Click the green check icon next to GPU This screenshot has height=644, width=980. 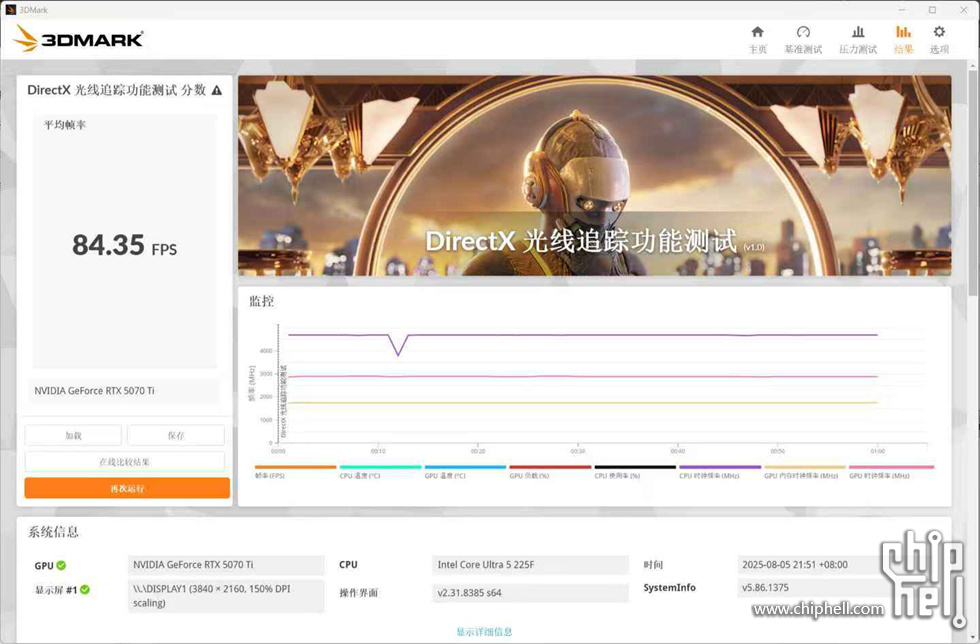point(61,565)
